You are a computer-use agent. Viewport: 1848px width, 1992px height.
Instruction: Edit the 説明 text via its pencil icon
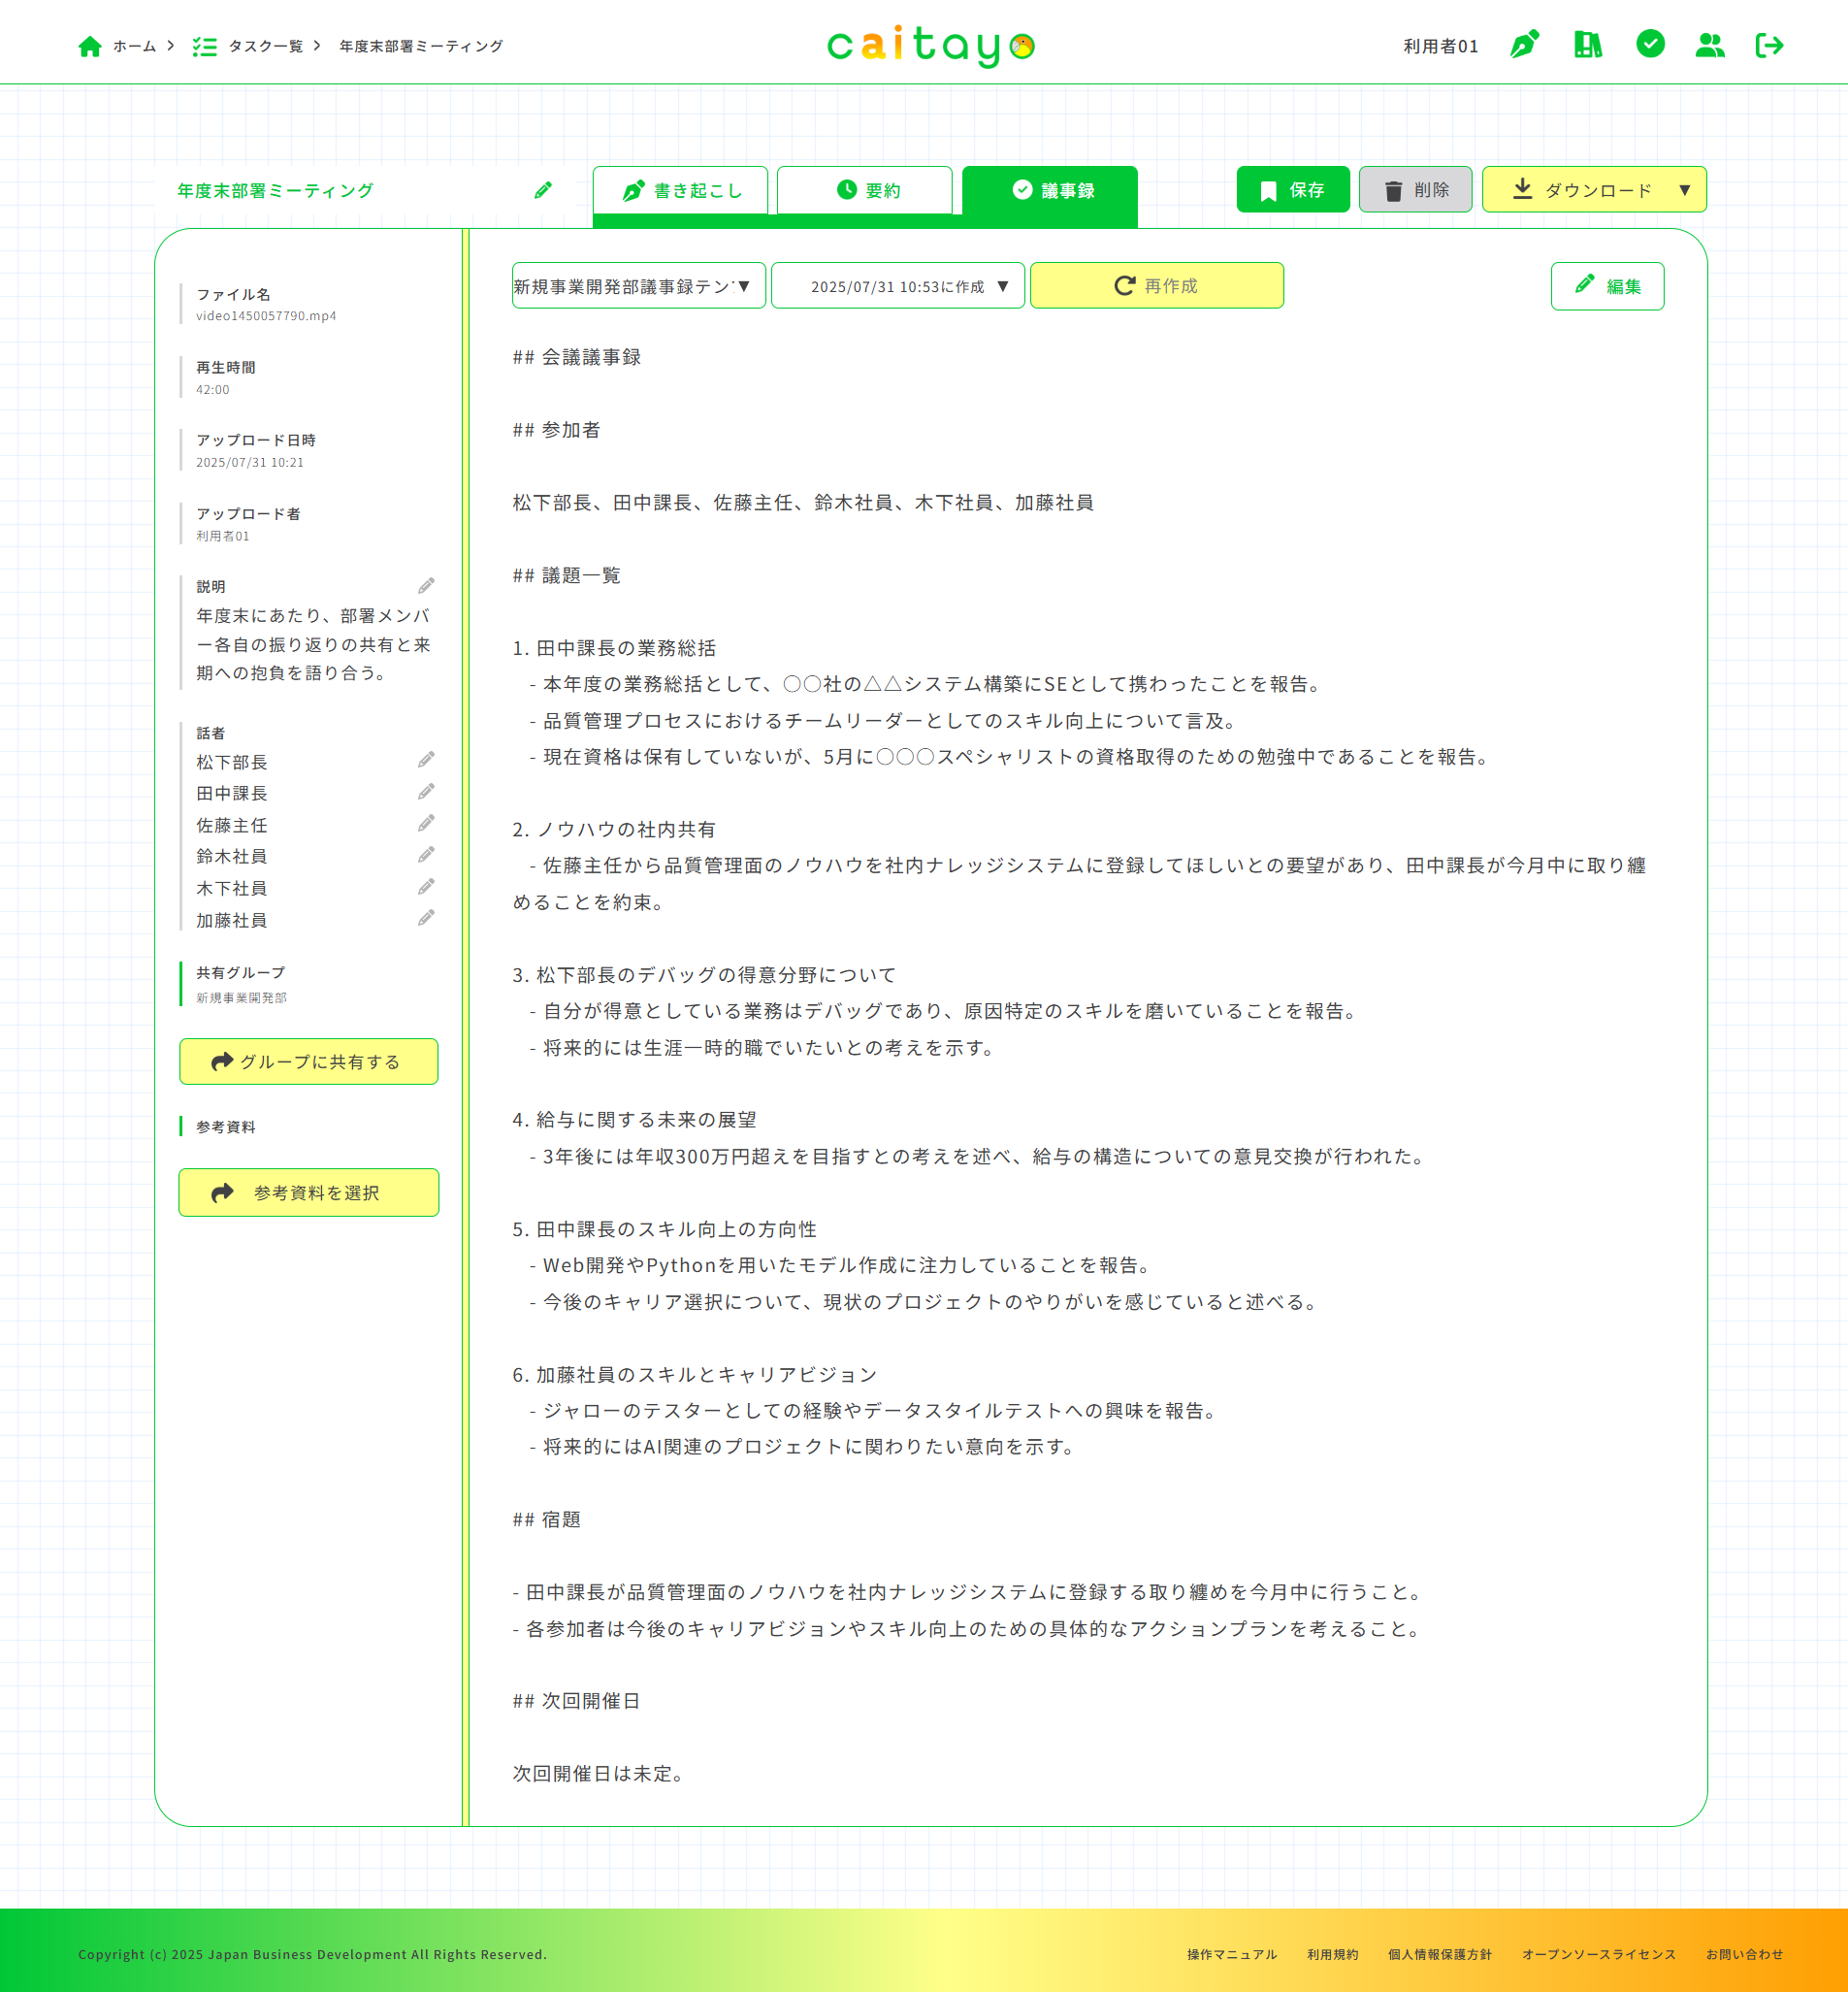click(x=427, y=587)
